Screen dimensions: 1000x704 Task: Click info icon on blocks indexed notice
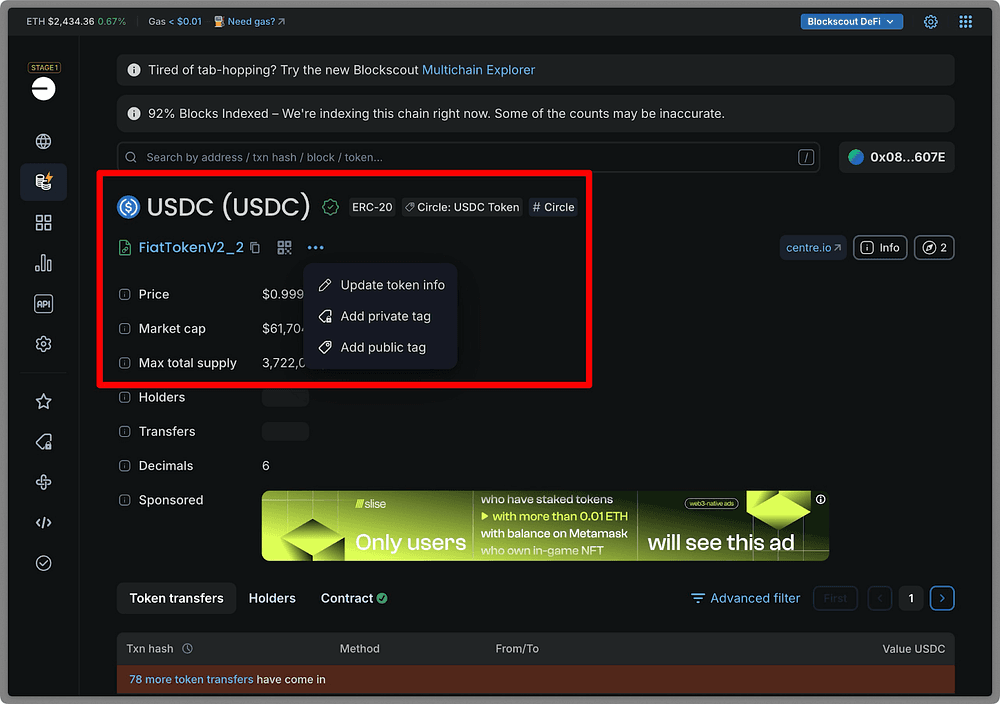(134, 114)
